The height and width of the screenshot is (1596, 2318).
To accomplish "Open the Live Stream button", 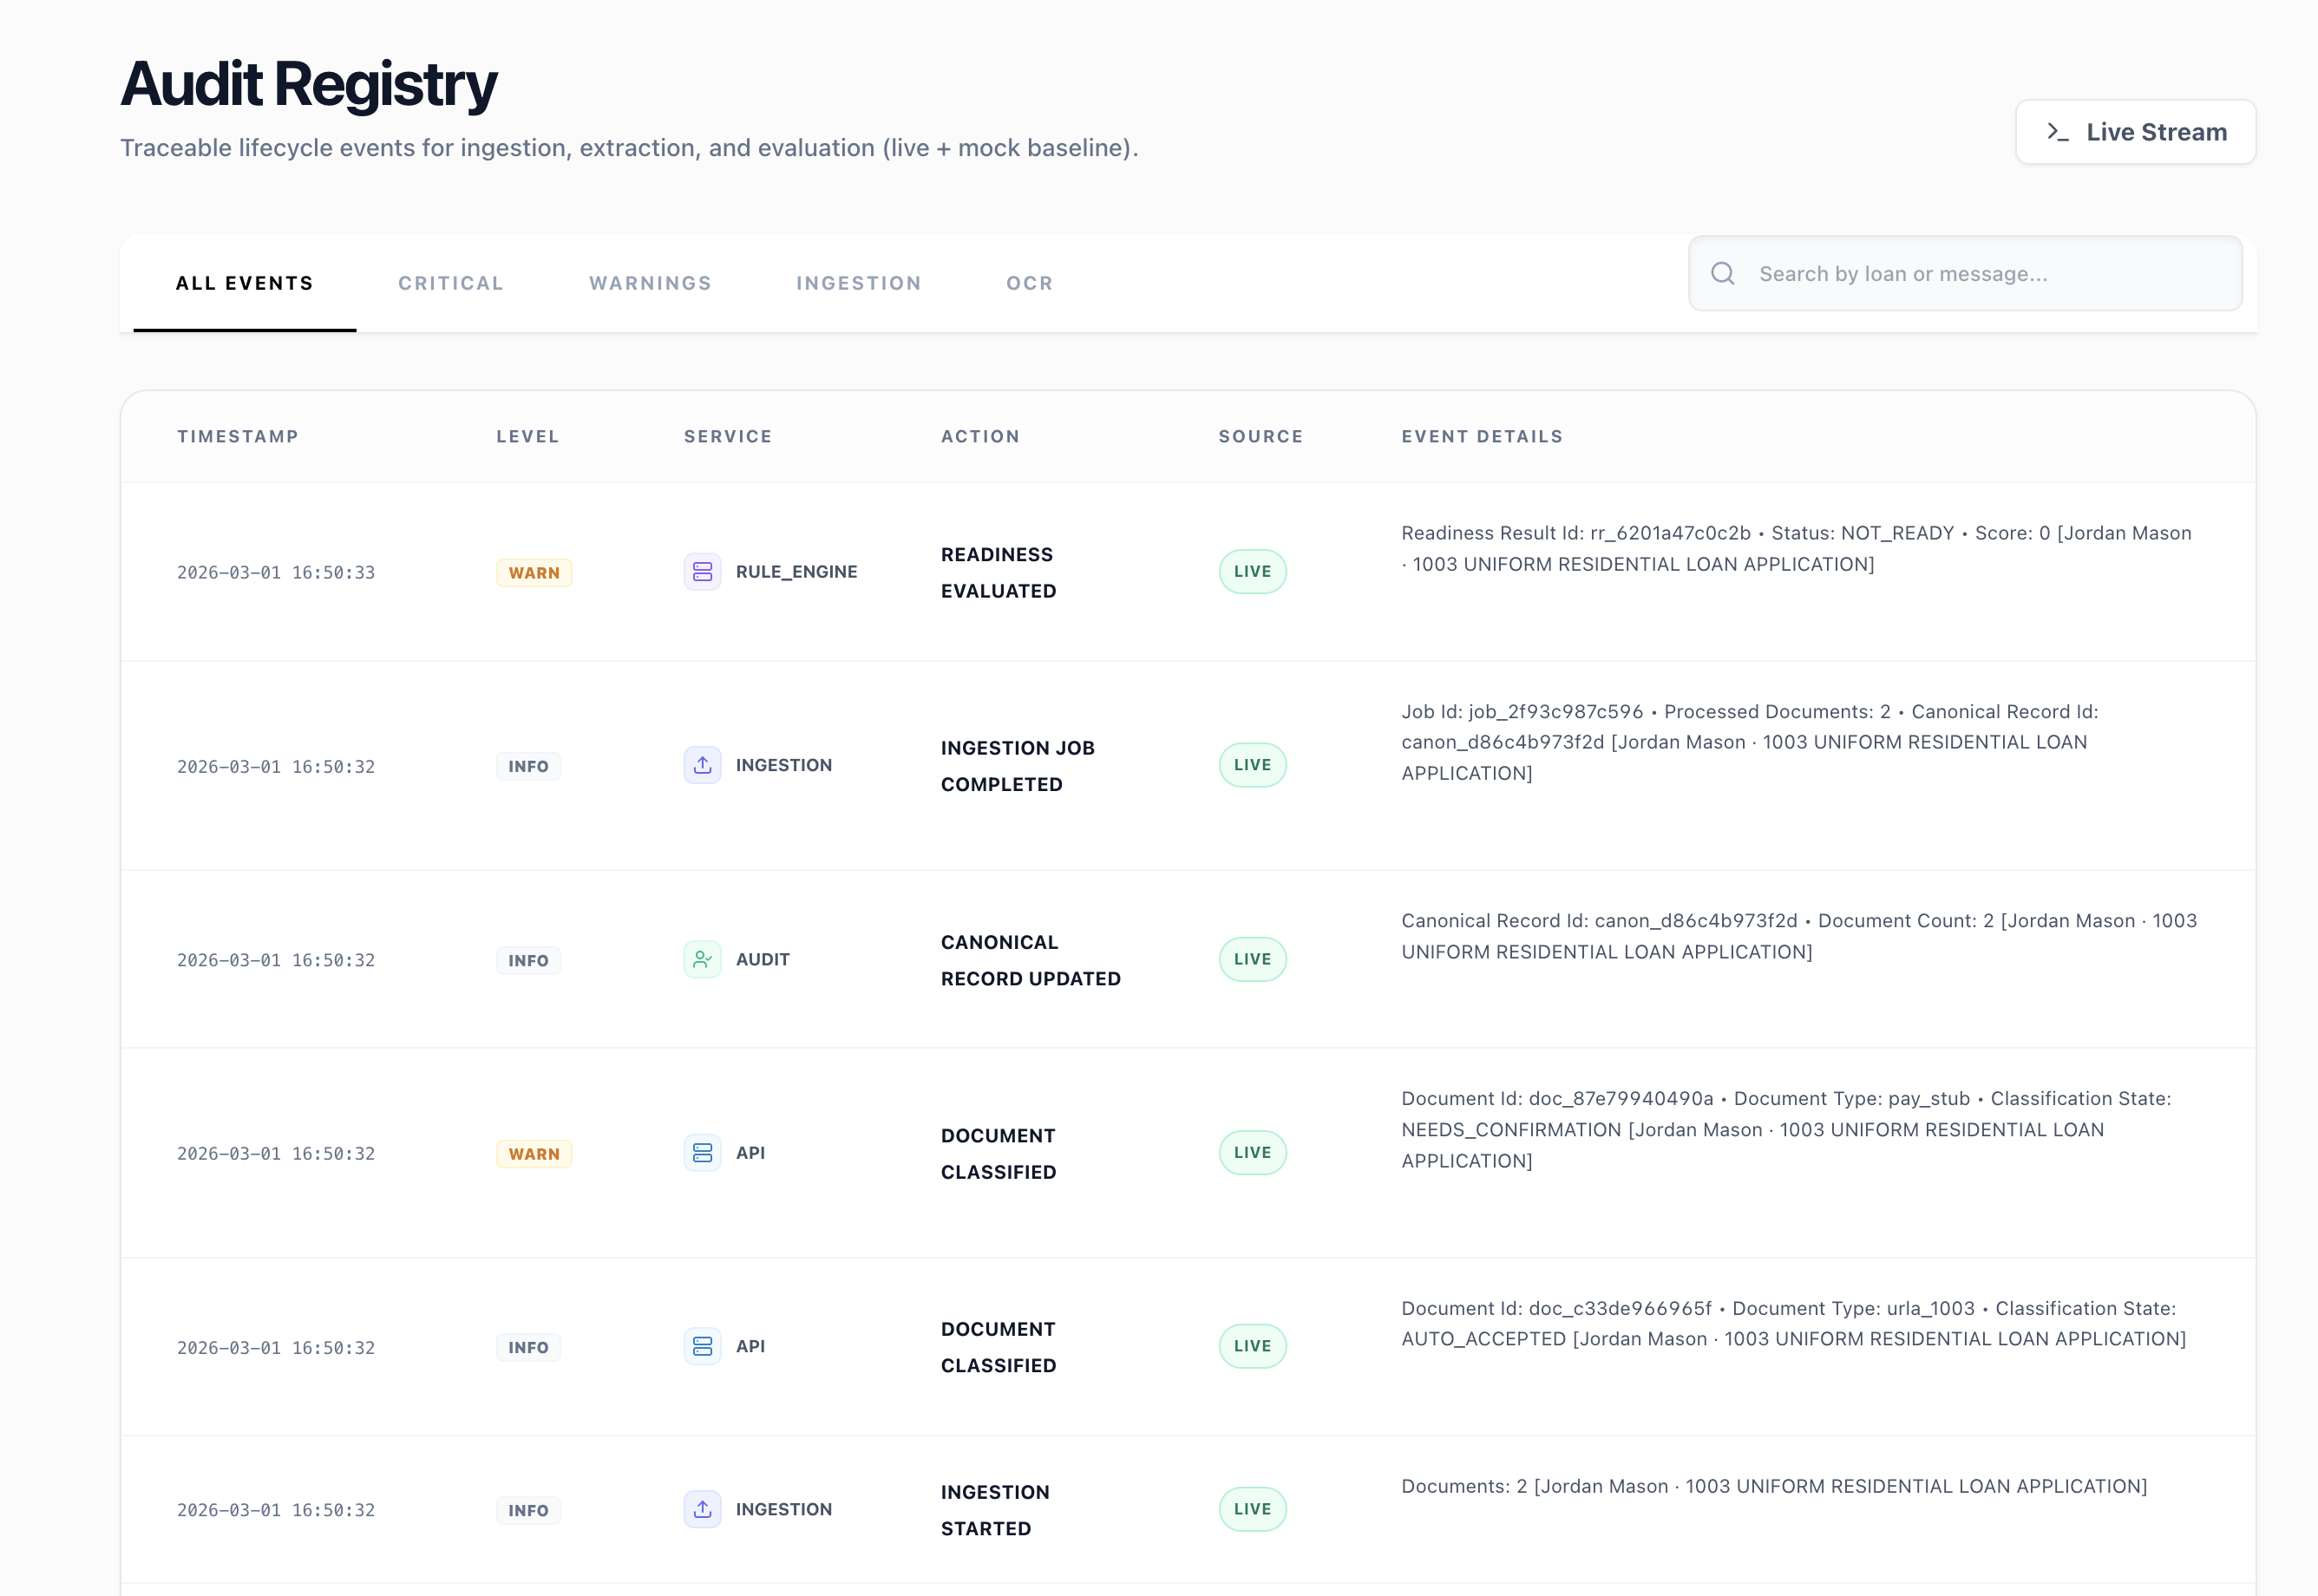I will (x=2135, y=132).
